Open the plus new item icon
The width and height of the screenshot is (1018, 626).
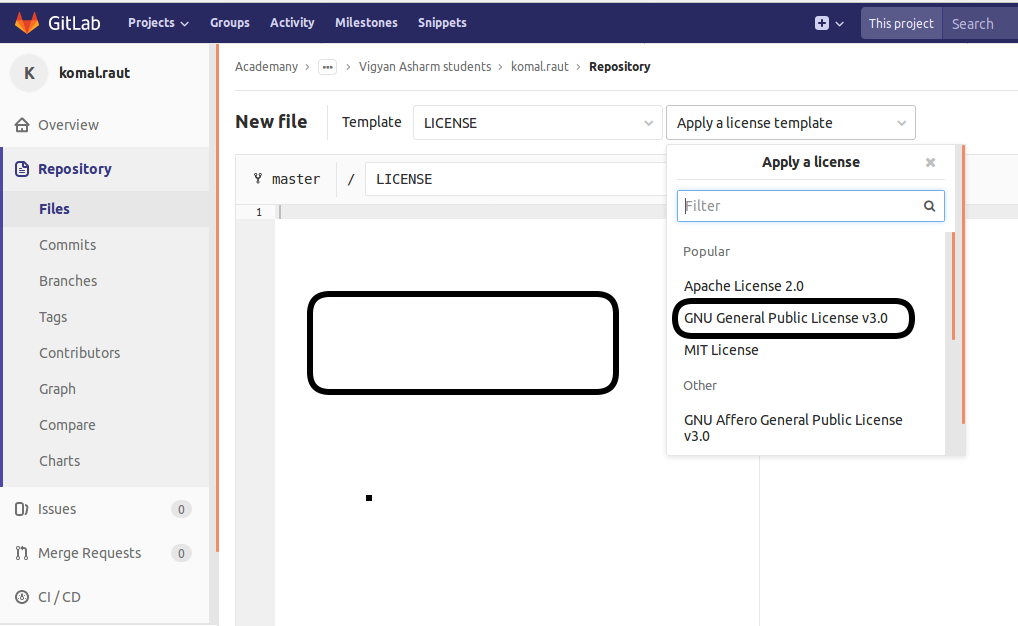click(821, 23)
